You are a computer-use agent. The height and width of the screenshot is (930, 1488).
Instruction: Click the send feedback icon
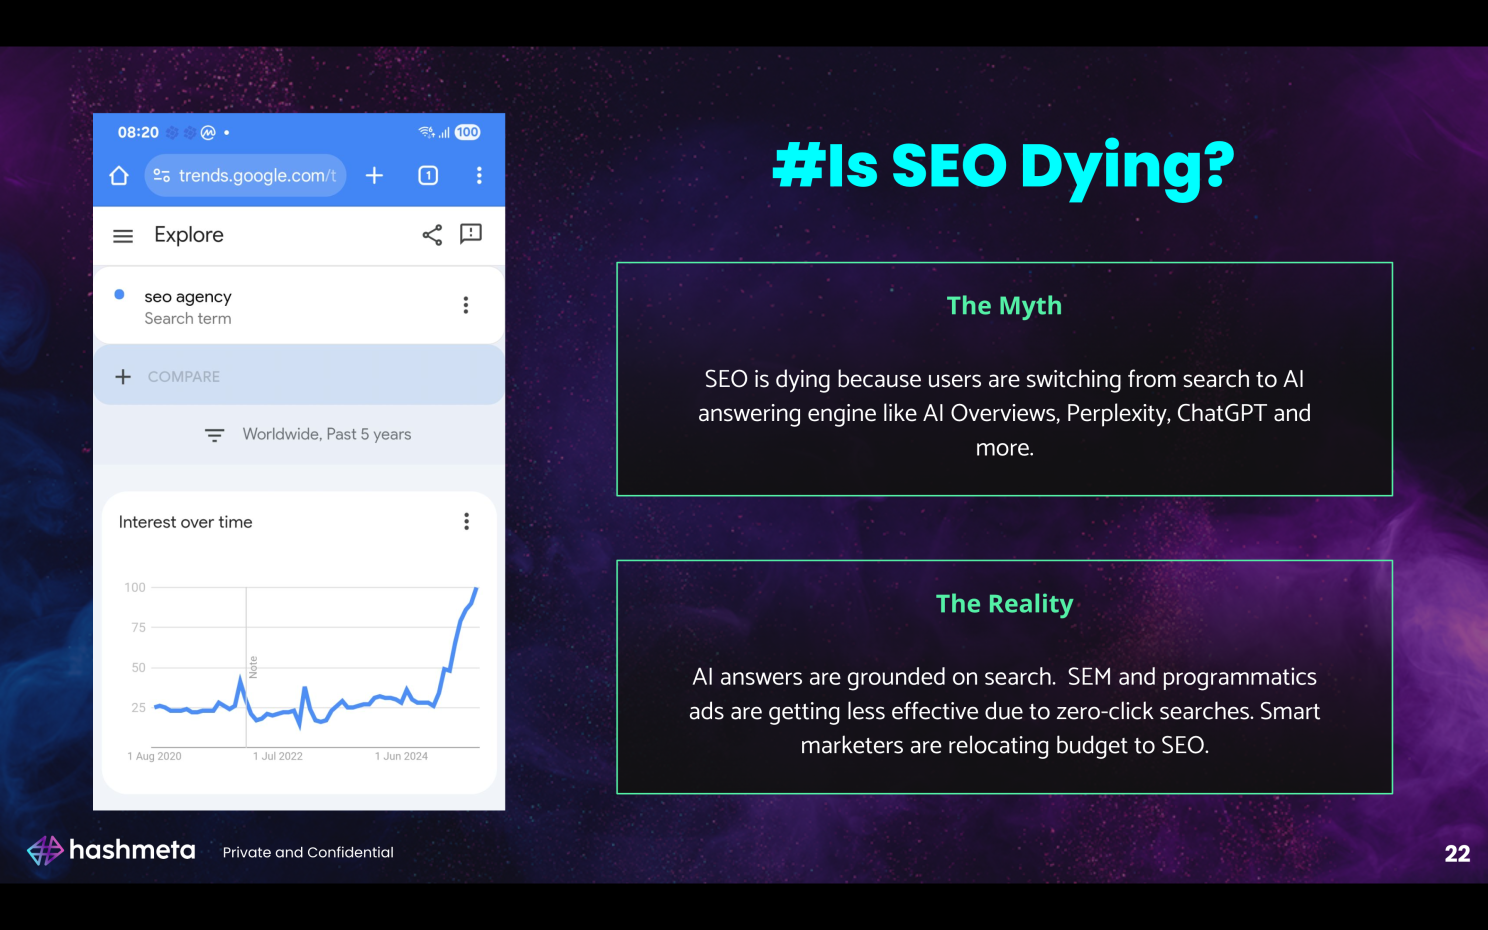[470, 234]
